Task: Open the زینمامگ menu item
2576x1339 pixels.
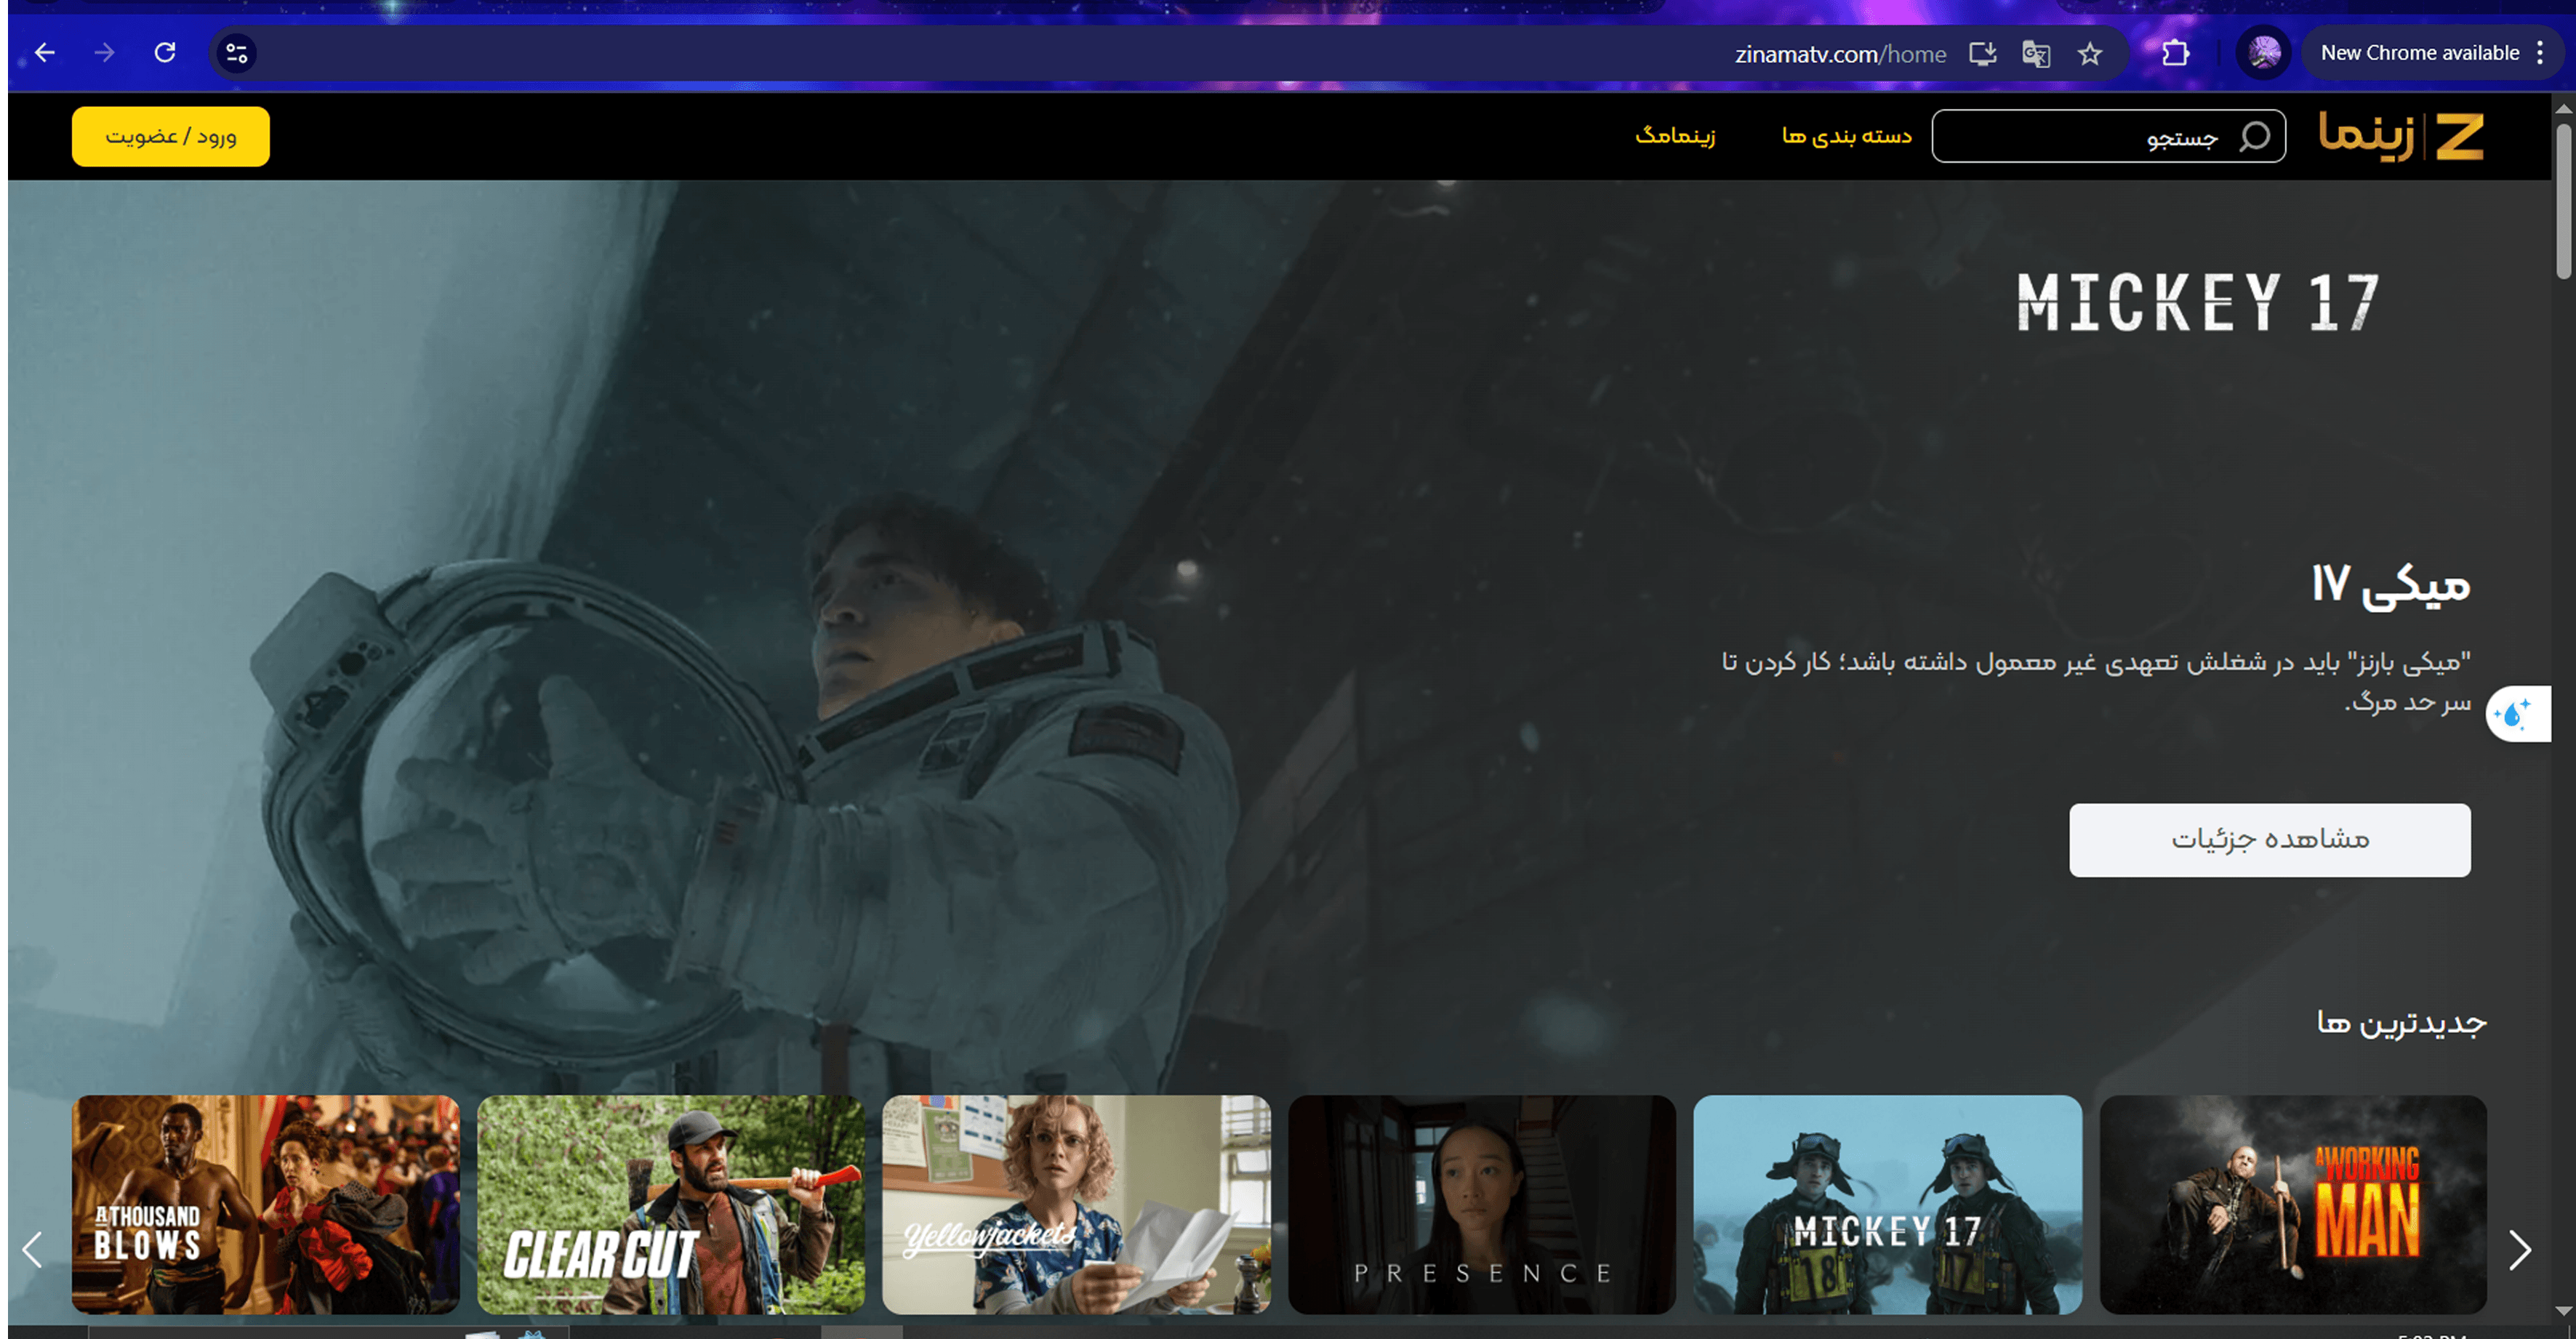Action: click(1675, 136)
